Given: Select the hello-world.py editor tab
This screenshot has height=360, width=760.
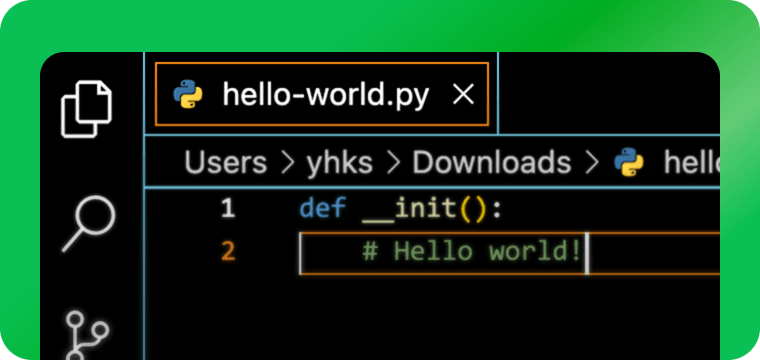Looking at the screenshot, I should click(x=322, y=94).
